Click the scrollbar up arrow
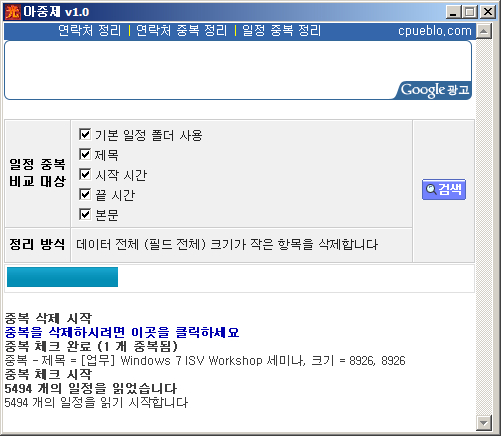Screen dimensions: 501x436 [484, 31]
